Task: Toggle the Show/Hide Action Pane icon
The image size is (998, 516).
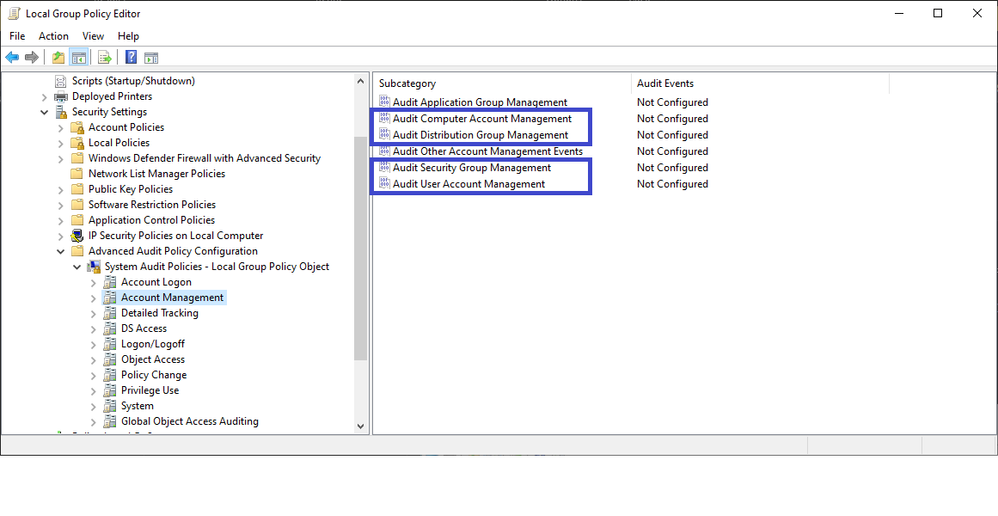Action: pyautogui.click(x=151, y=58)
